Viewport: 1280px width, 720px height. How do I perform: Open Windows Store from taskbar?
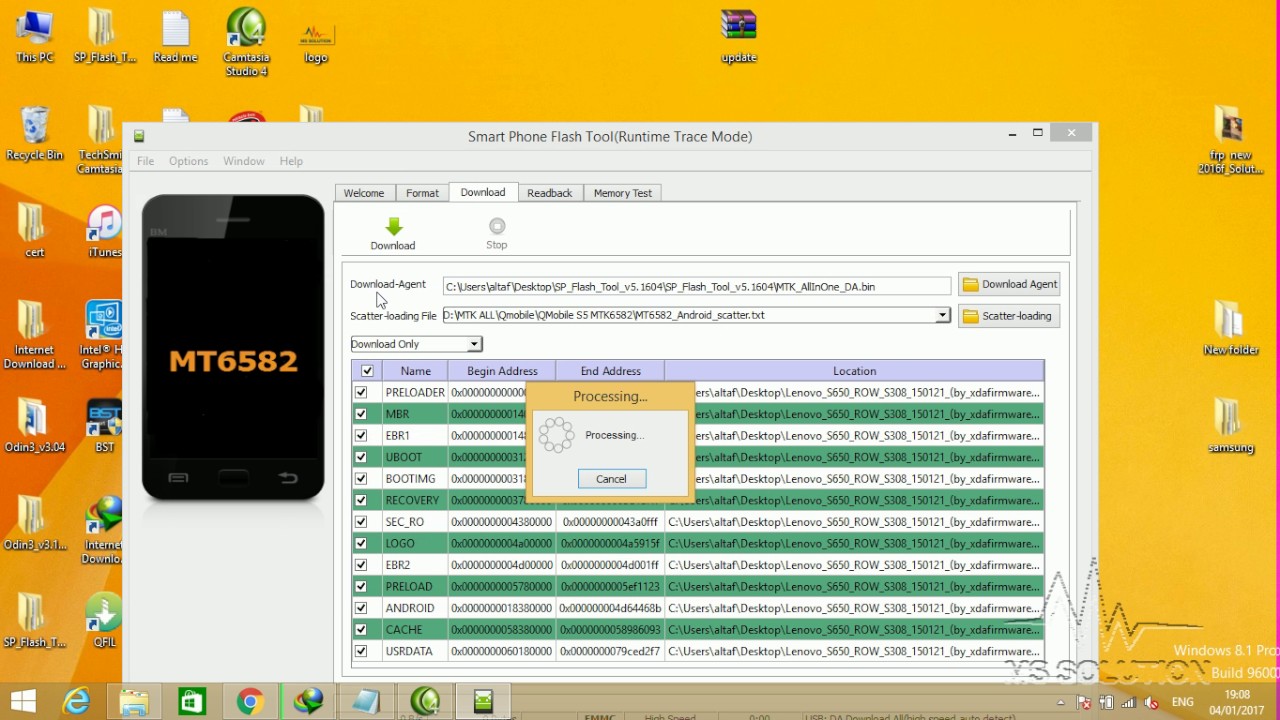click(x=192, y=702)
